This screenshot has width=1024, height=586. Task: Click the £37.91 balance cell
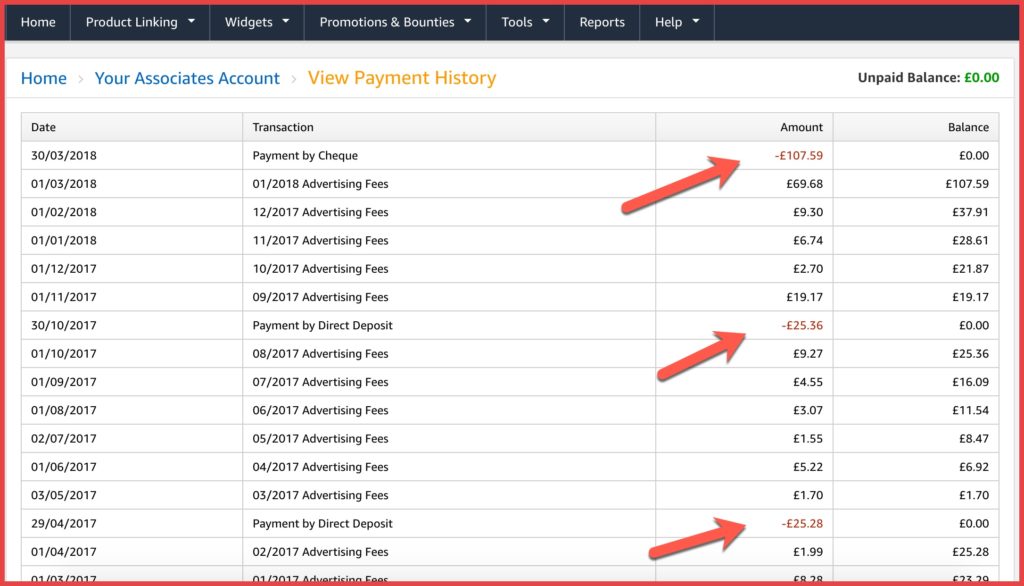coord(916,212)
